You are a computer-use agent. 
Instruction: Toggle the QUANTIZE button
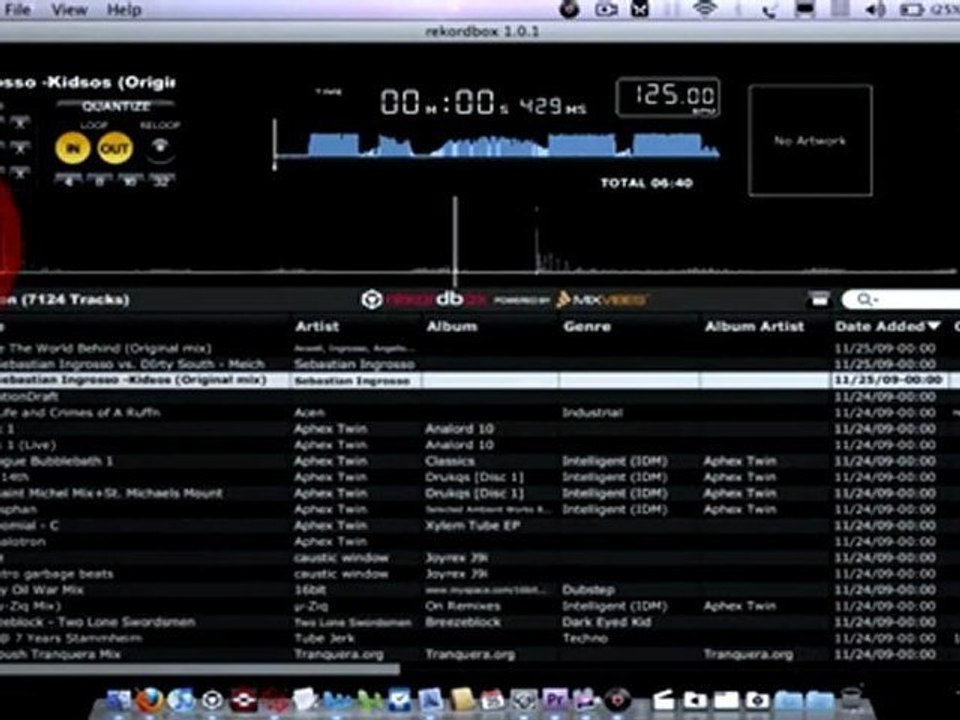pos(116,106)
